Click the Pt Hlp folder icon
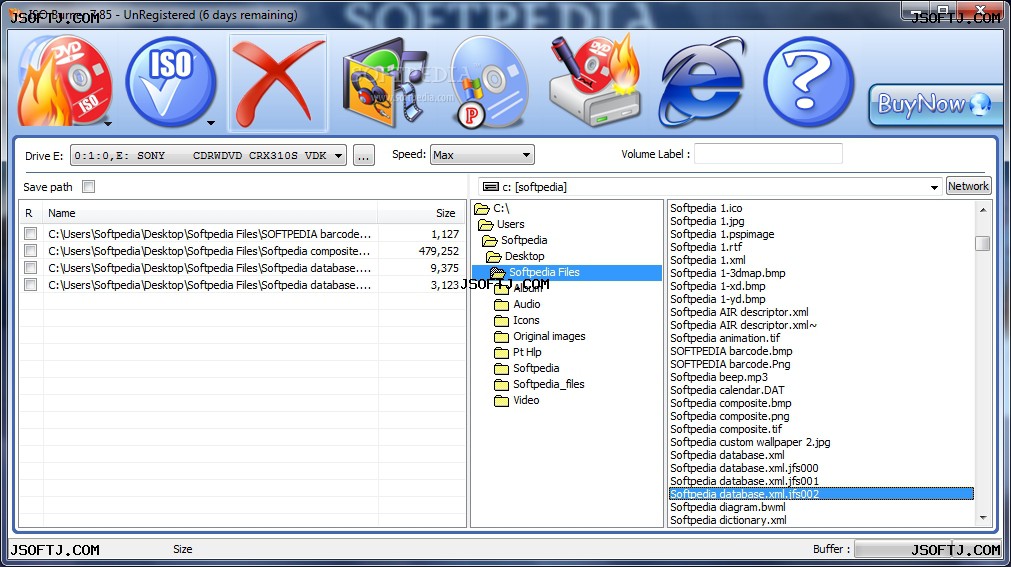The image size is (1011, 567). pyautogui.click(x=502, y=353)
